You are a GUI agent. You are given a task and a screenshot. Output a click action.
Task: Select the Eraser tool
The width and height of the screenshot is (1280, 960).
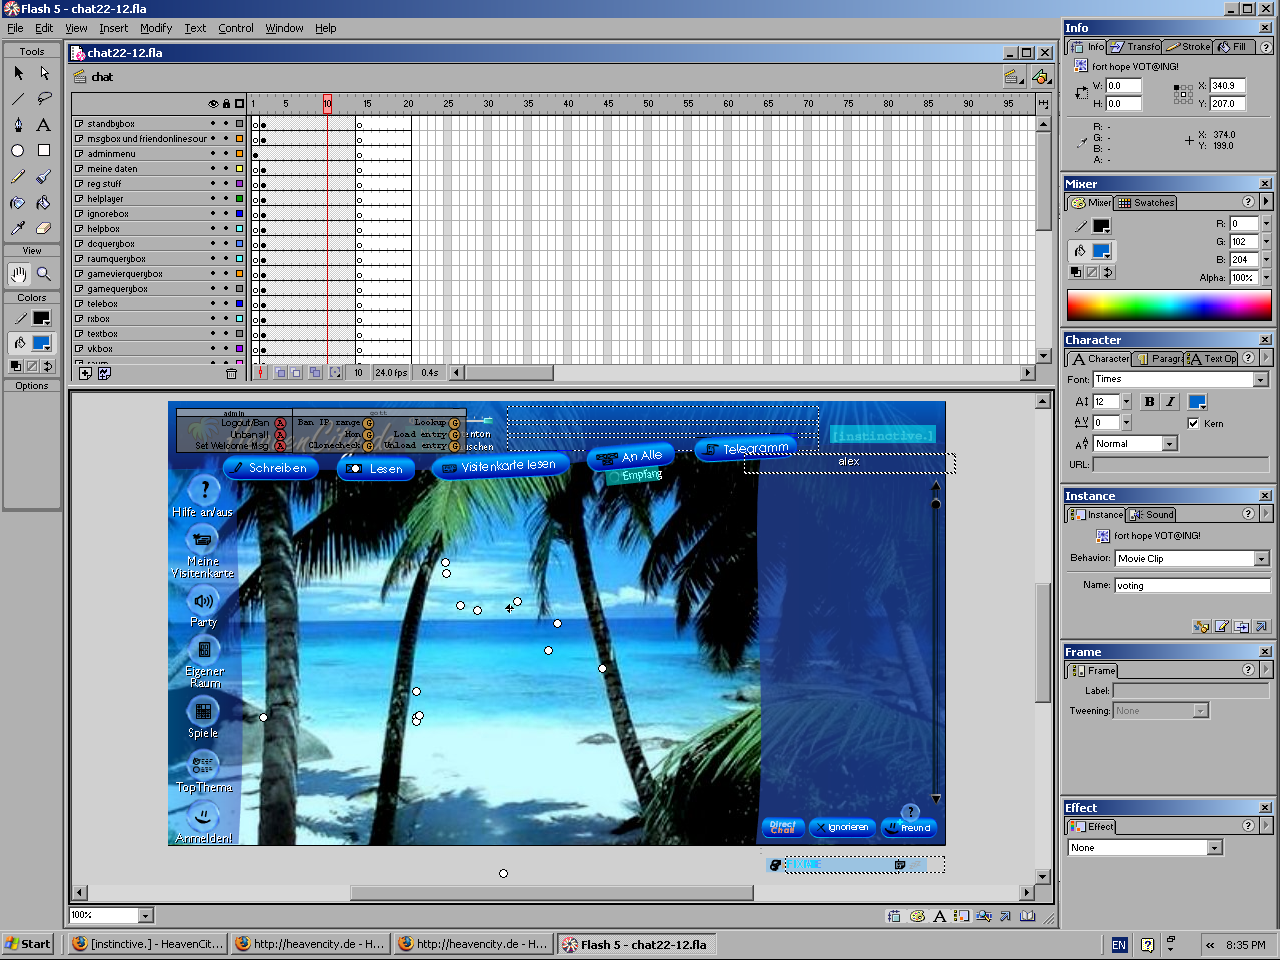tap(44, 229)
